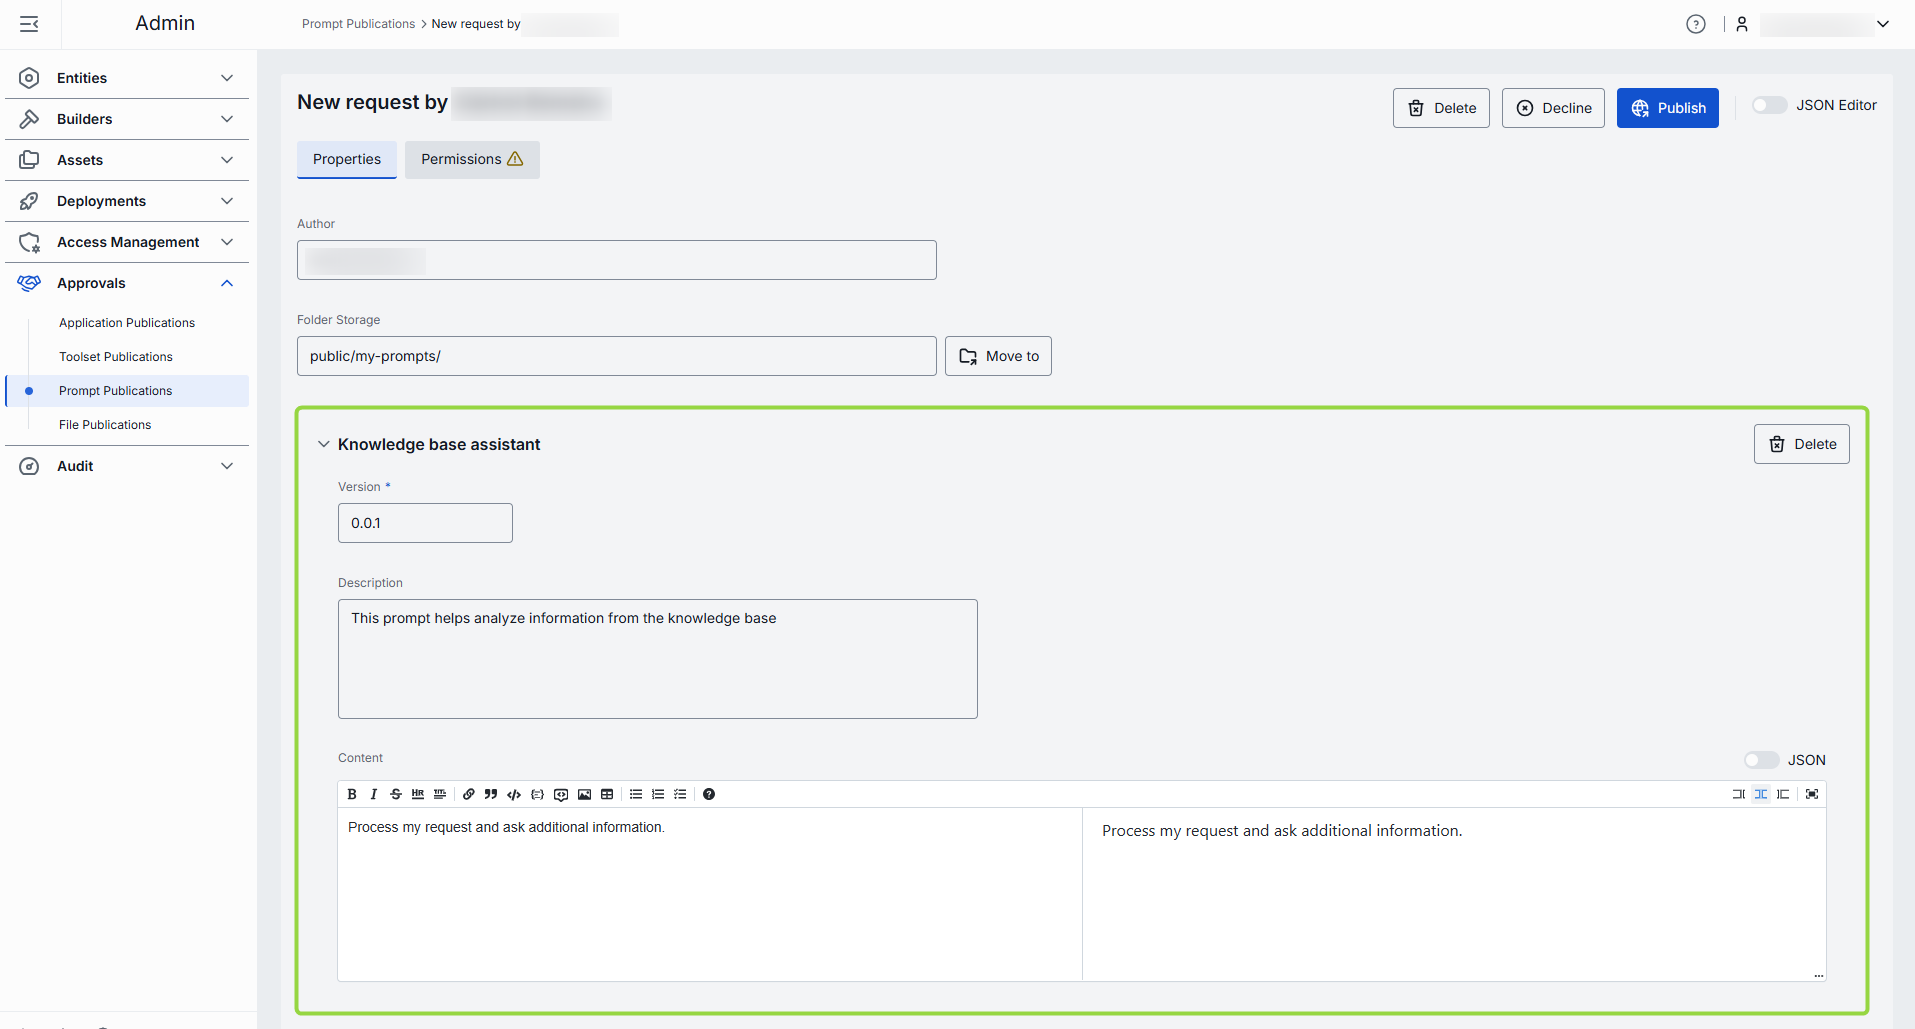
Task: Open File Publications in the sidebar
Action: (x=105, y=425)
